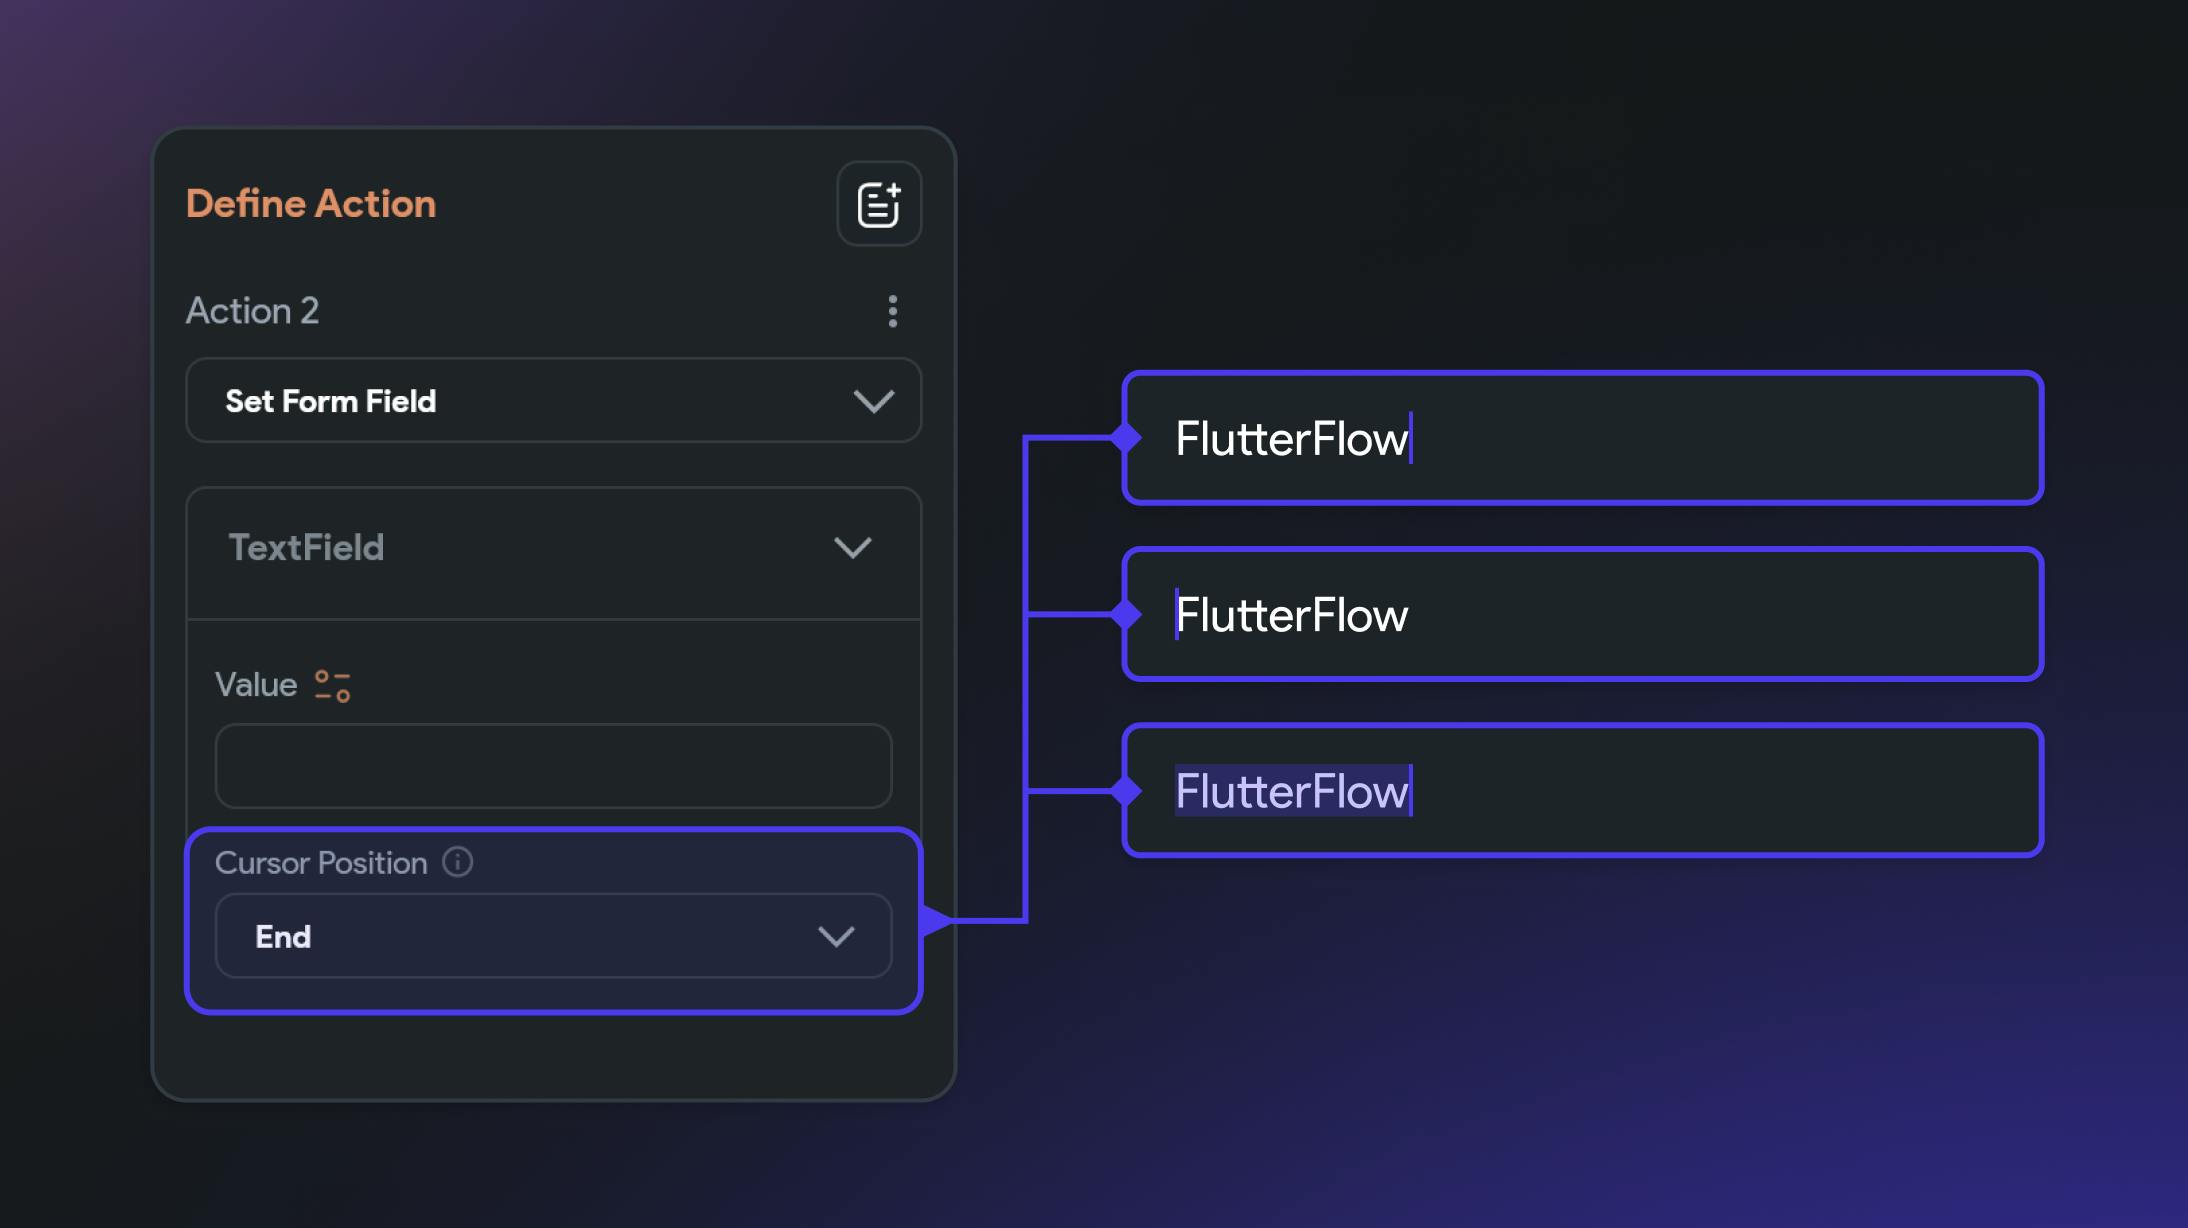
Task: Open the End dropdown chevron
Action: (836, 936)
